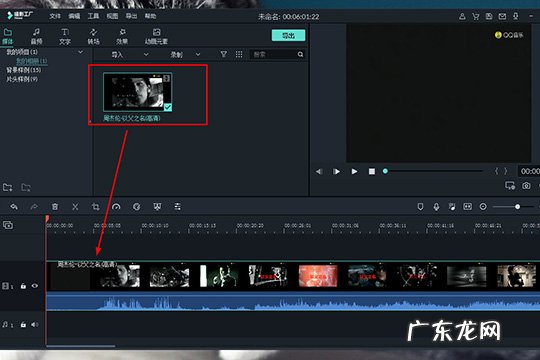Play the preview video
The height and width of the screenshot is (360, 540).
(354, 171)
